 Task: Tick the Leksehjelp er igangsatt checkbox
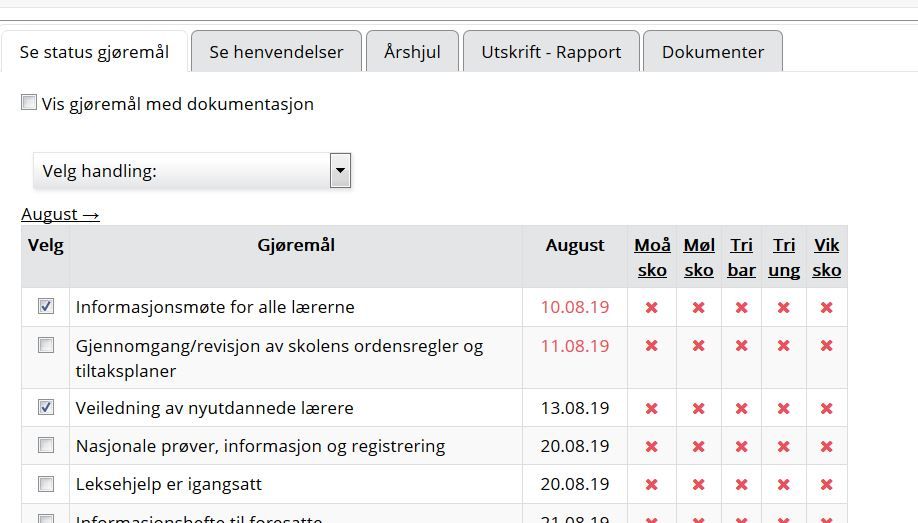[46, 484]
